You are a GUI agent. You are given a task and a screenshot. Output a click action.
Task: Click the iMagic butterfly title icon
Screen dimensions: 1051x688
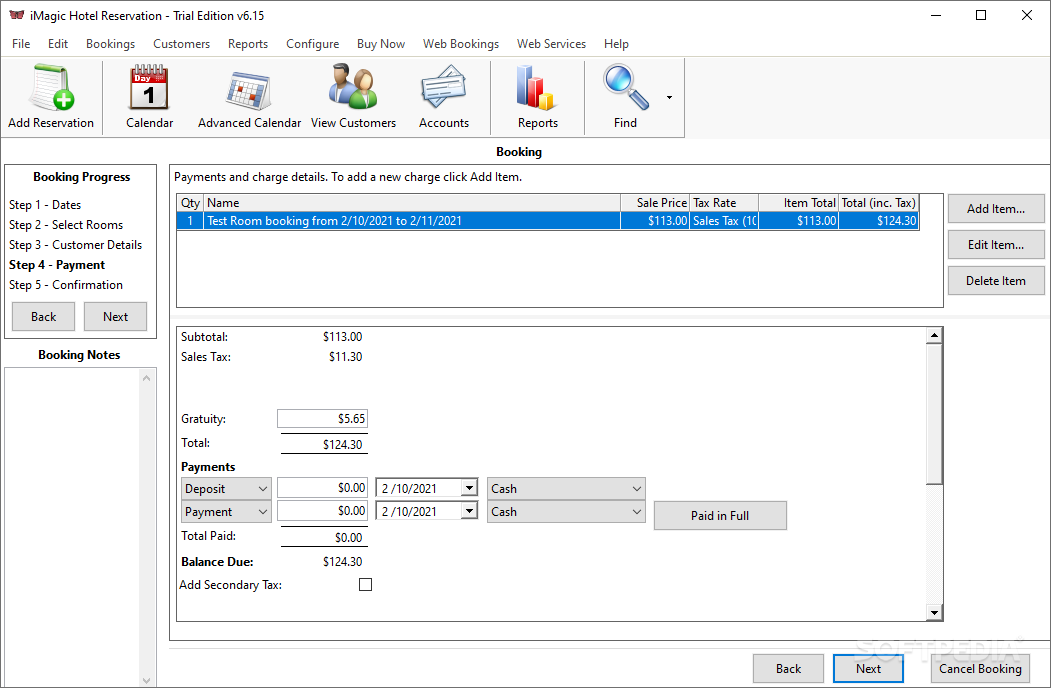click(17, 15)
